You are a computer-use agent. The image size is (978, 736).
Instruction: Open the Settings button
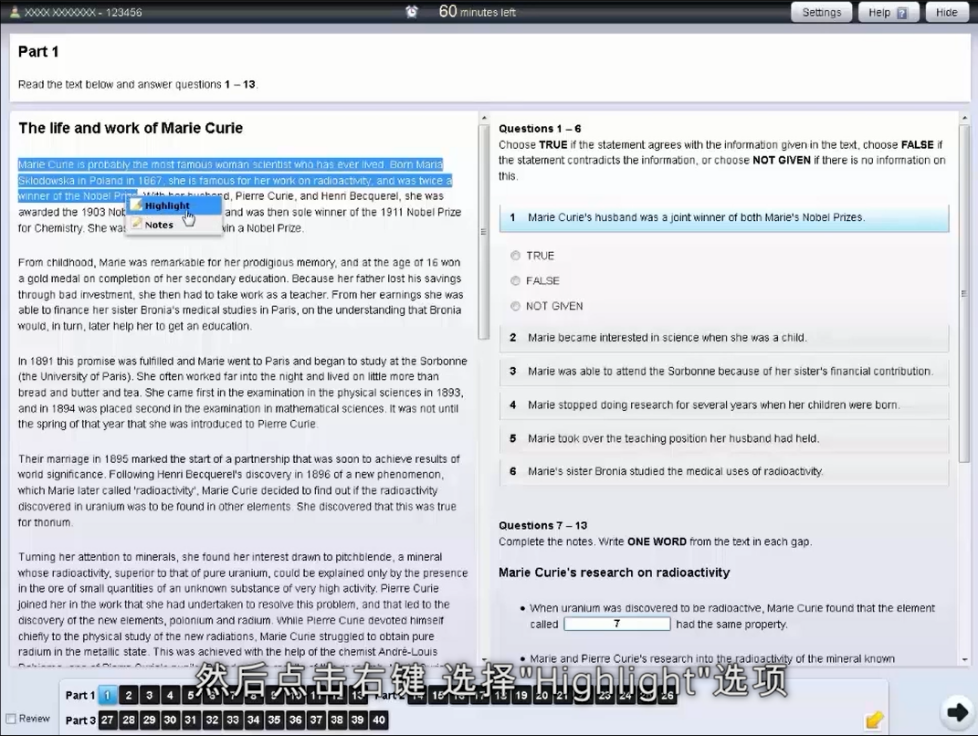821,12
